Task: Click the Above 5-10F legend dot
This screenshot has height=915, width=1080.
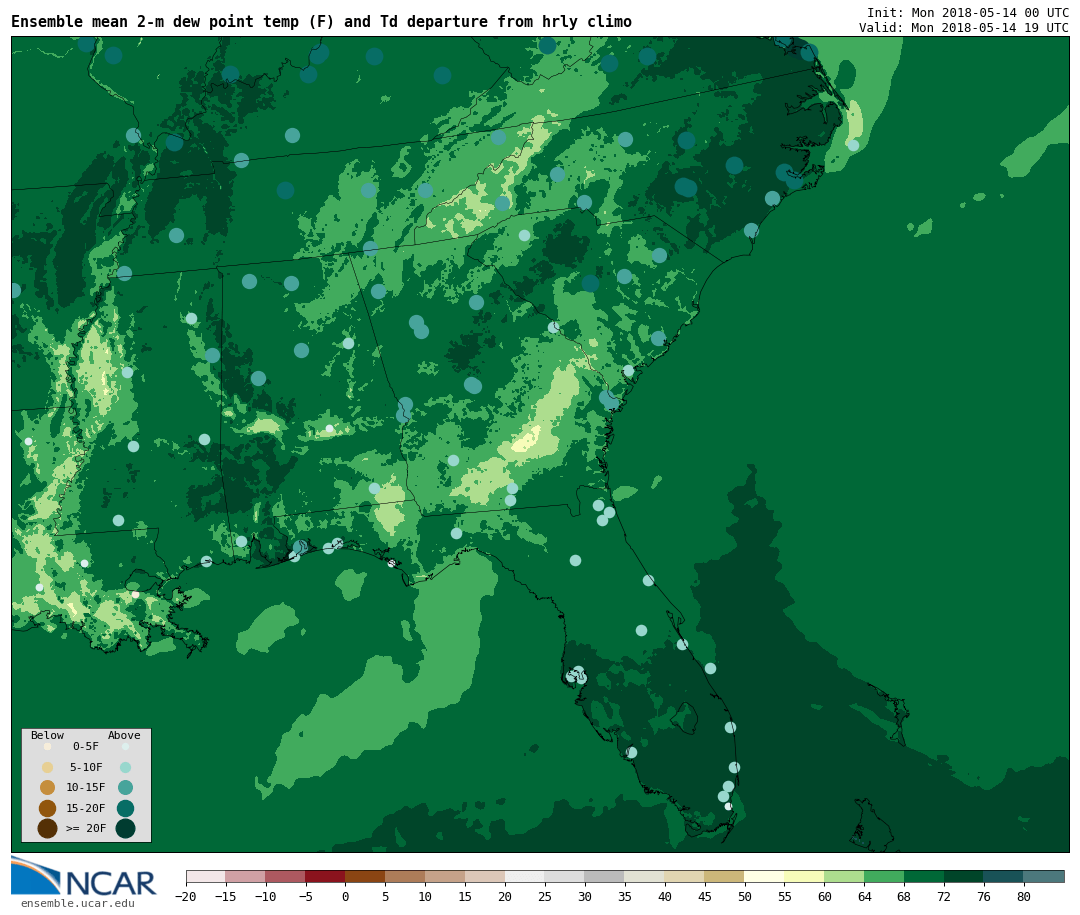Action: pyautogui.click(x=125, y=767)
